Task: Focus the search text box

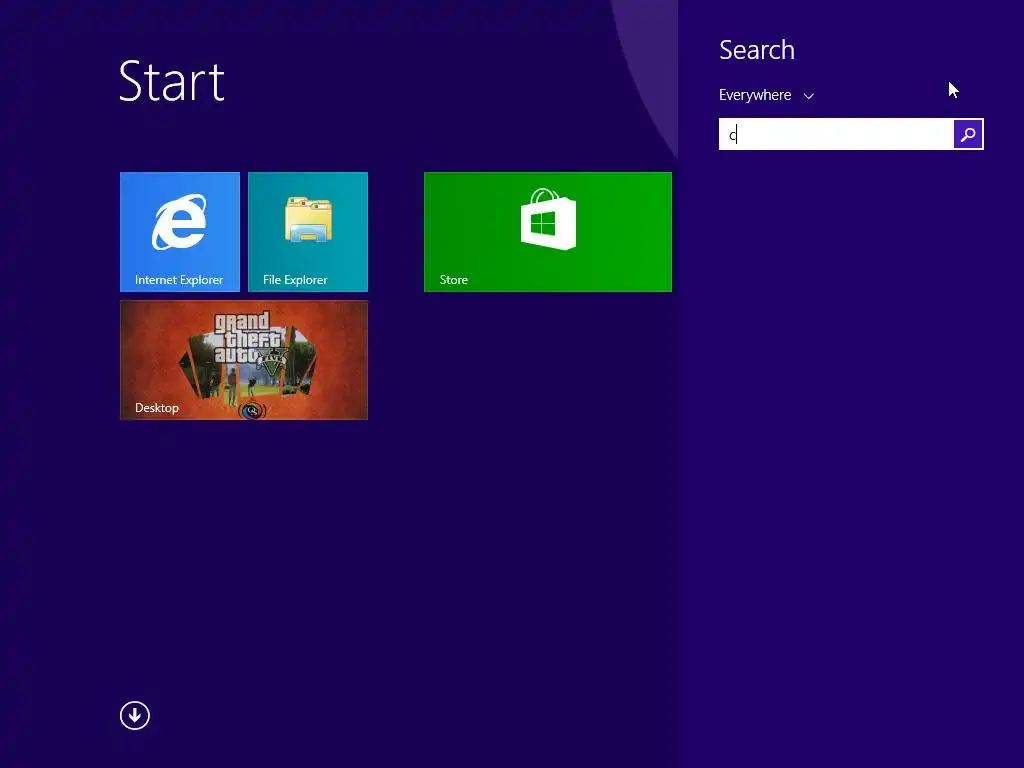Action: click(836, 134)
